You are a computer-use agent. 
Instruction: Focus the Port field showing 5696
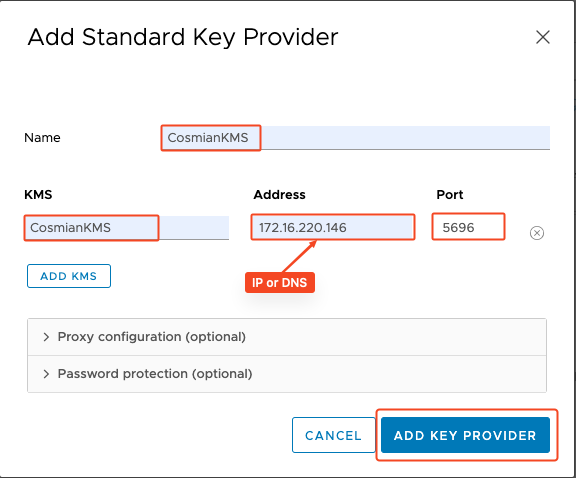tap(468, 227)
